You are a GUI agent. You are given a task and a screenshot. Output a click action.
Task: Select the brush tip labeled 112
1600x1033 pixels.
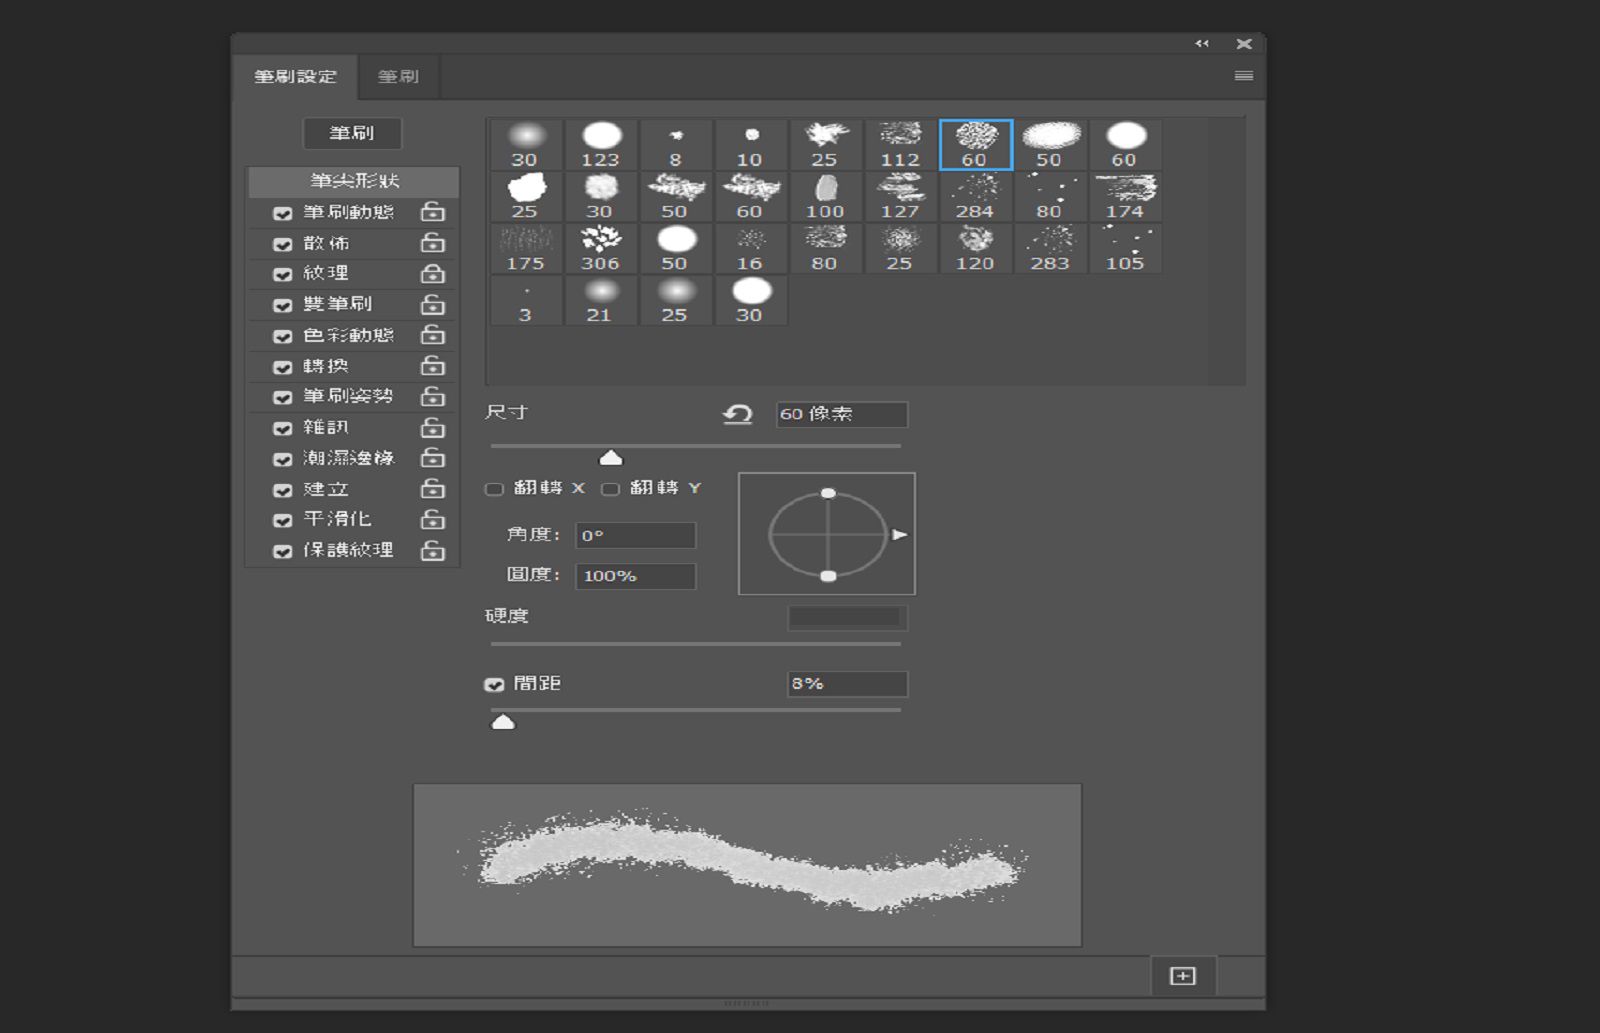tap(900, 145)
